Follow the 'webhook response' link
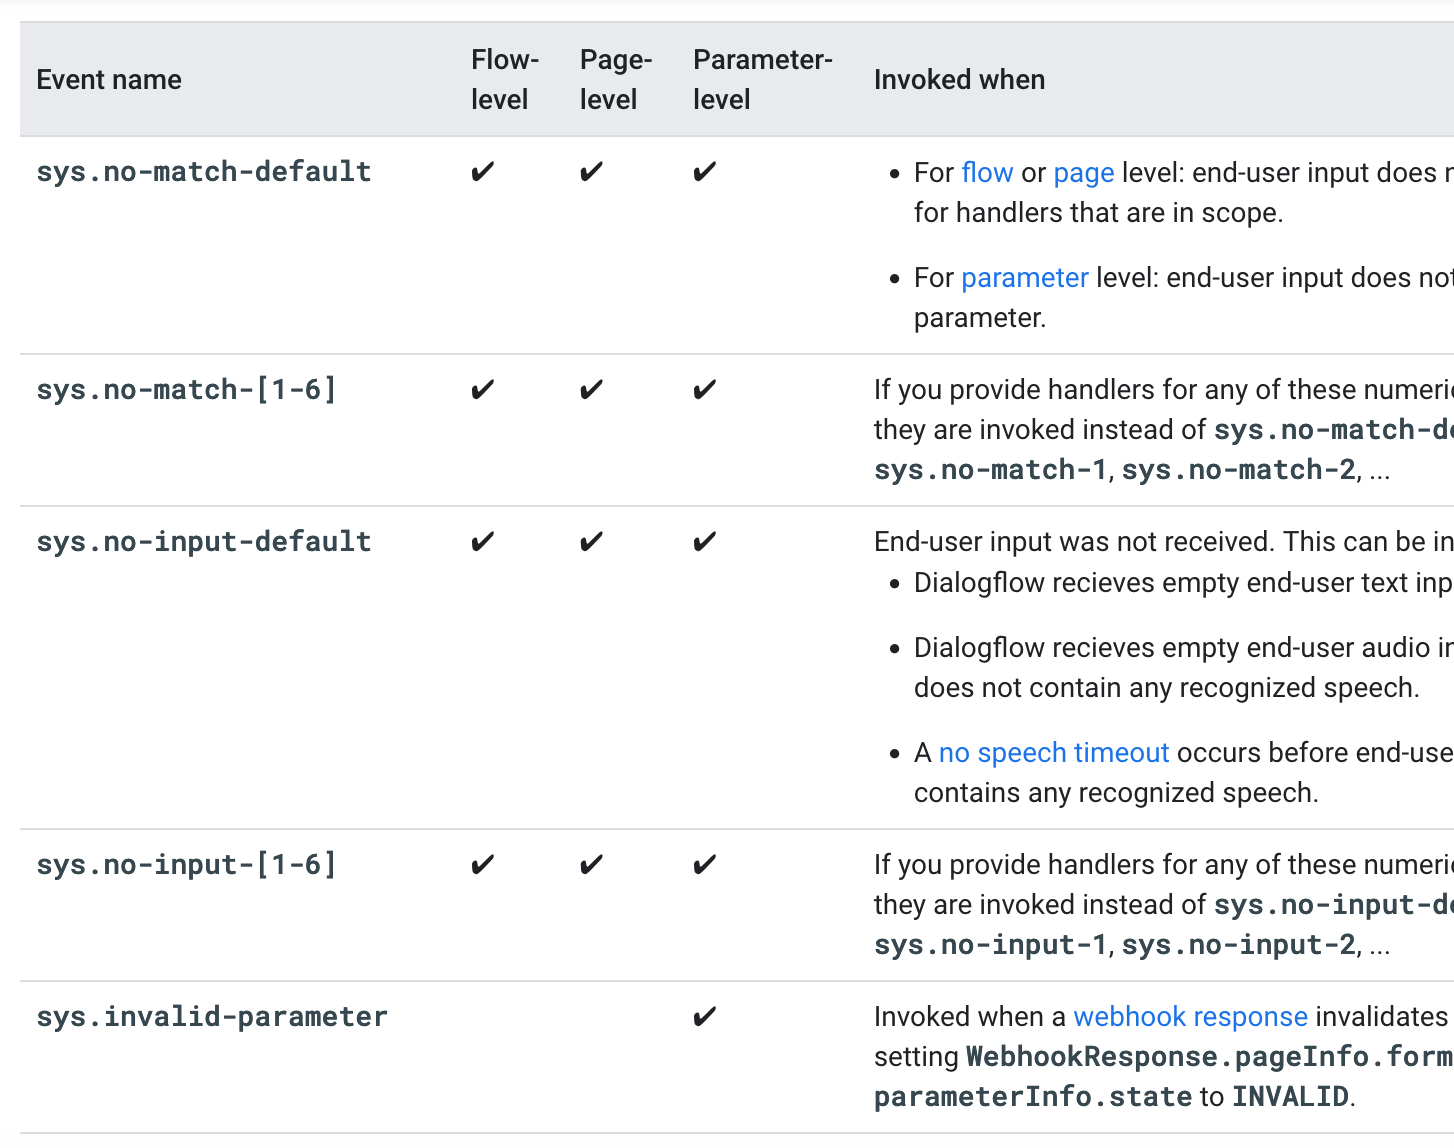The image size is (1454, 1148). point(1190,1017)
